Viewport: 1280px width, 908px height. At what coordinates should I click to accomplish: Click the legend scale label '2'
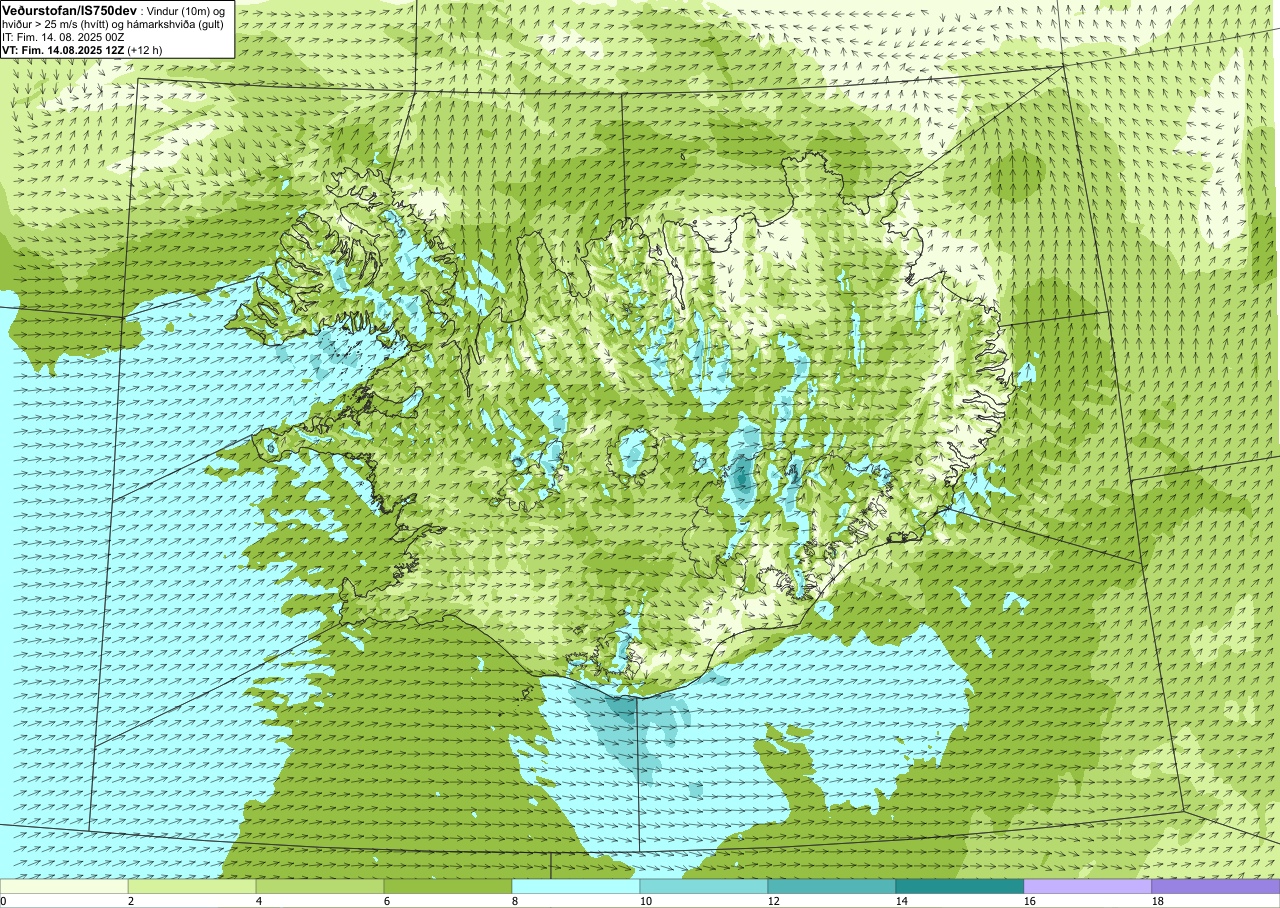tap(131, 901)
